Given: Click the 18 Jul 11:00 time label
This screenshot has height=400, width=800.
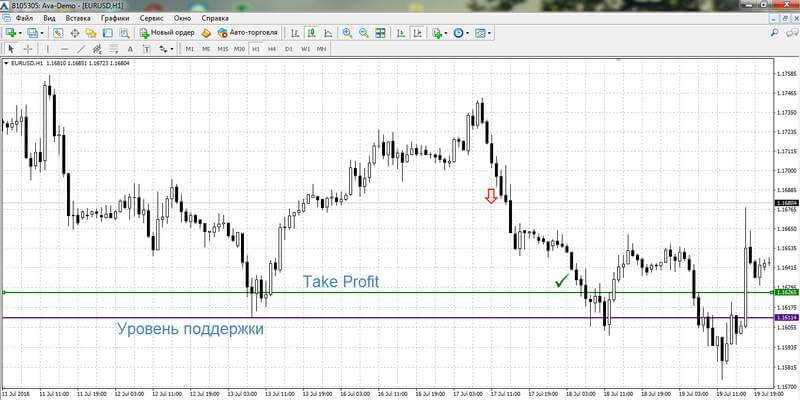Looking at the screenshot, I should point(619,394).
